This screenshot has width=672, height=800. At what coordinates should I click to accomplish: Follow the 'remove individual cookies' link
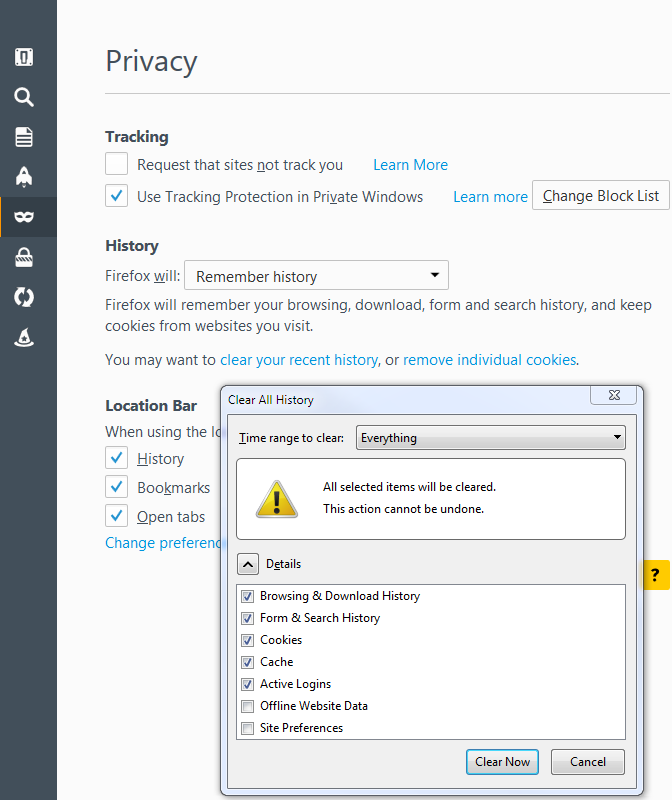point(489,360)
